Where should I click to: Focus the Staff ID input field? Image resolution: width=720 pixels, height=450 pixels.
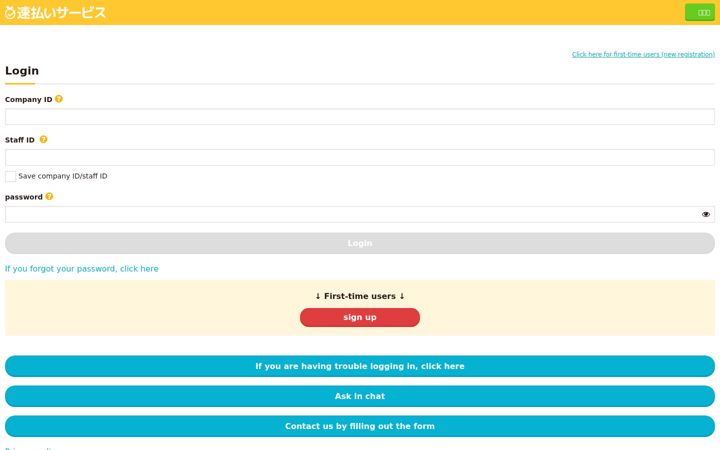(360, 157)
